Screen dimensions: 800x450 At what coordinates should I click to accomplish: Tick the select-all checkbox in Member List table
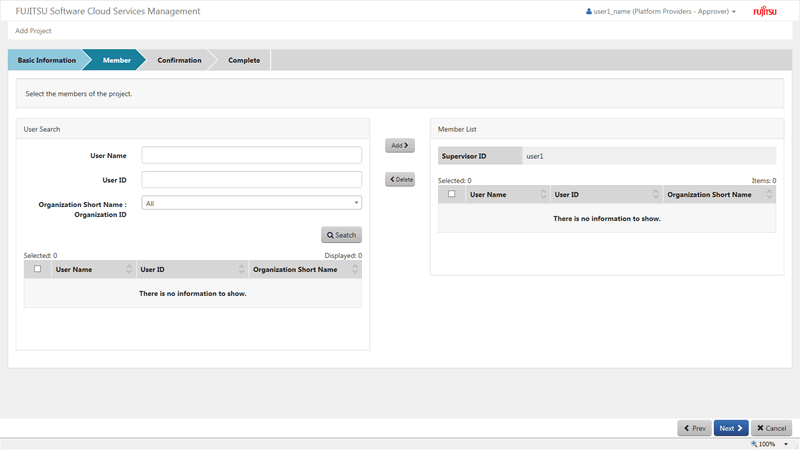pyautogui.click(x=452, y=194)
